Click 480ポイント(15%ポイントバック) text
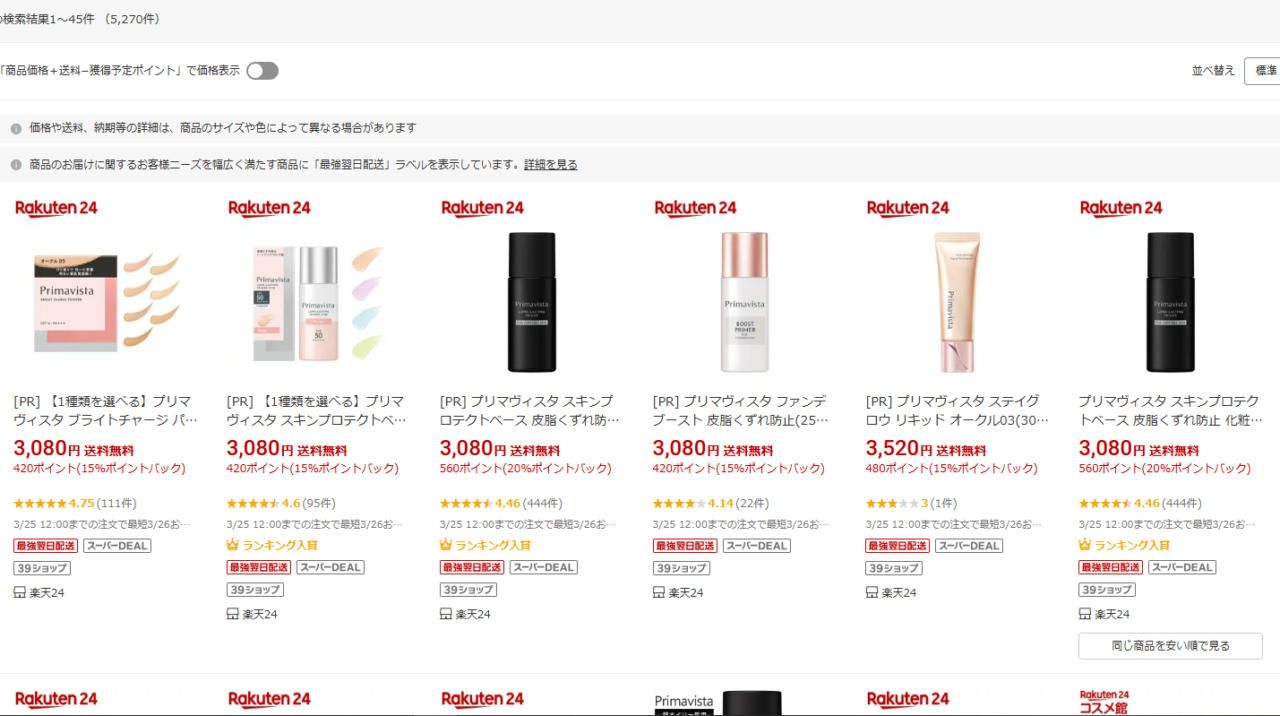 point(951,469)
